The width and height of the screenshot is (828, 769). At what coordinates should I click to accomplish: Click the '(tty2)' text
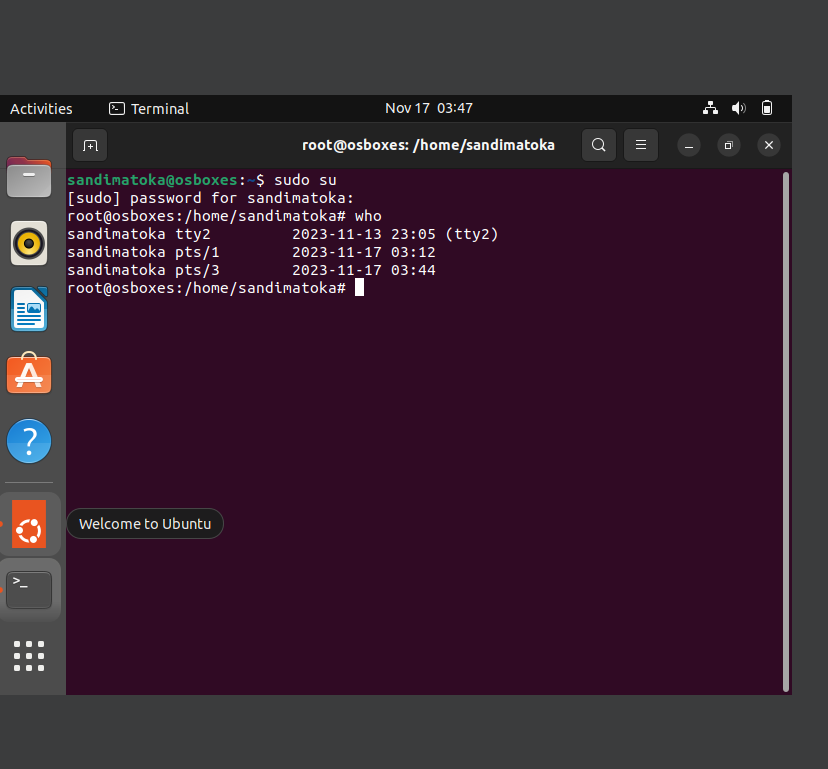pos(472,234)
